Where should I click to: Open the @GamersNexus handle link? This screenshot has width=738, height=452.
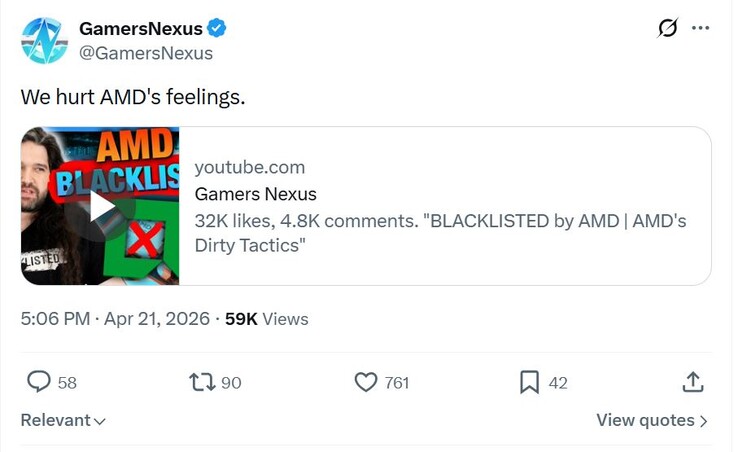click(146, 53)
